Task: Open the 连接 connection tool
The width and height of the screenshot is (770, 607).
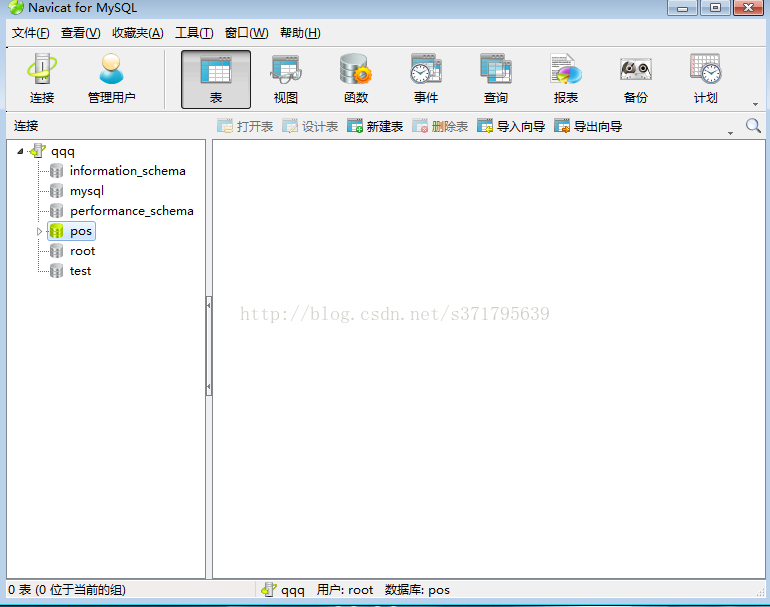Action: coord(42,79)
